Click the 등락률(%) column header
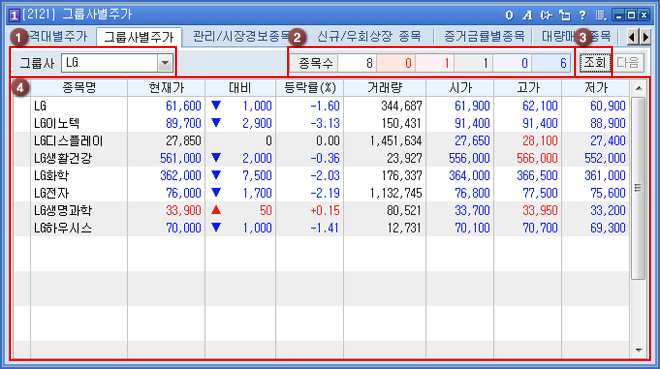660x369 pixels. coord(310,88)
